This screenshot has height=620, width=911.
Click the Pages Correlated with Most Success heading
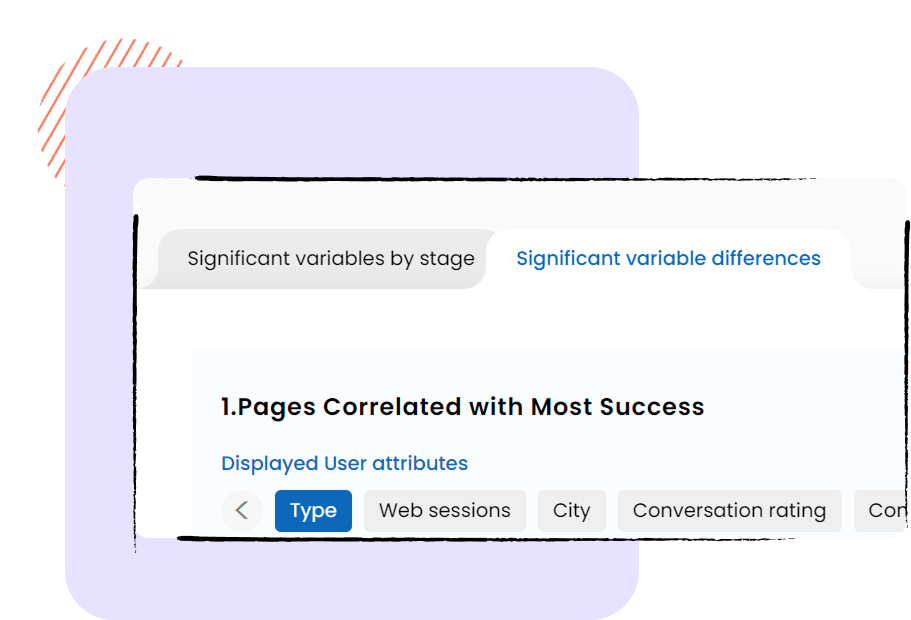462,407
